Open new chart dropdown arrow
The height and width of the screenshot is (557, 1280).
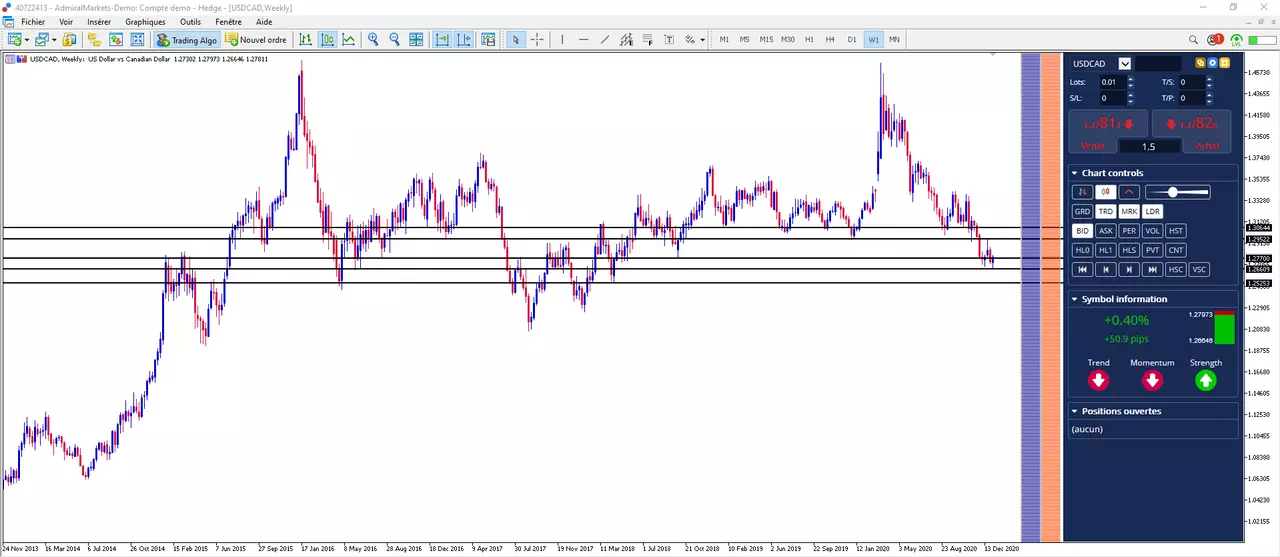26,40
